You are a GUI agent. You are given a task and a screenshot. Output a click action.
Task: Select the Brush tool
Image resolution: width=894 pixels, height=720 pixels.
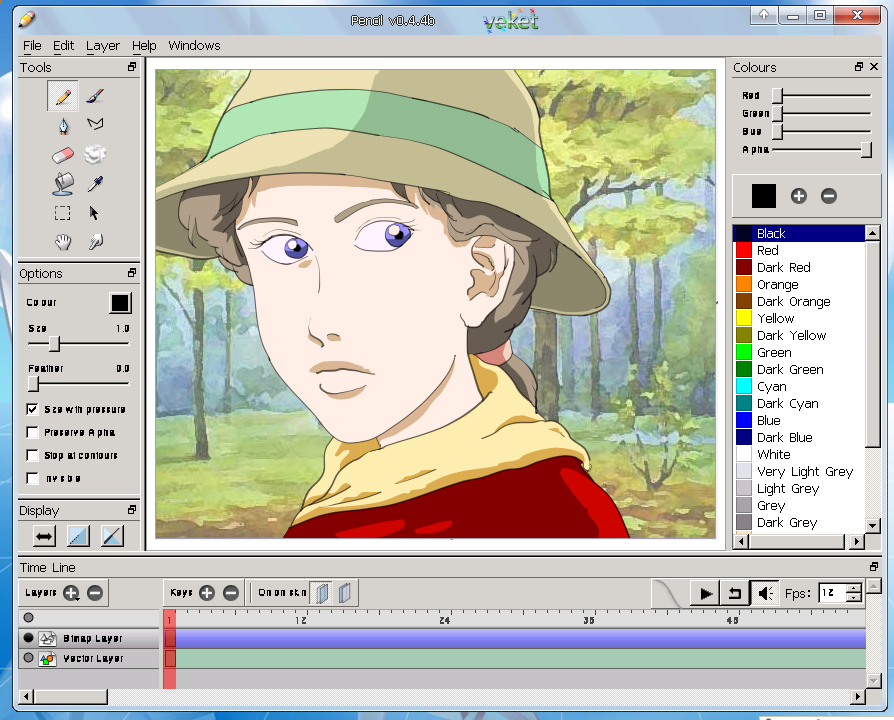(95, 96)
